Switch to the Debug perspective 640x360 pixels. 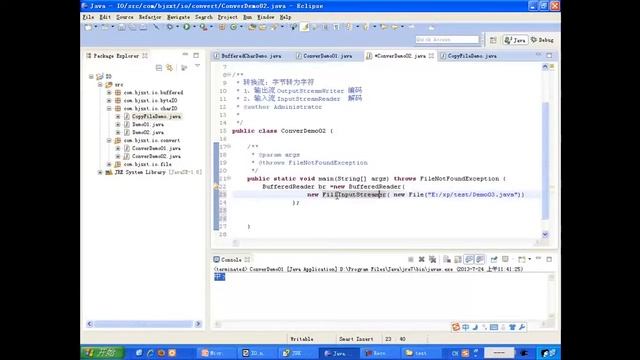(542, 40)
